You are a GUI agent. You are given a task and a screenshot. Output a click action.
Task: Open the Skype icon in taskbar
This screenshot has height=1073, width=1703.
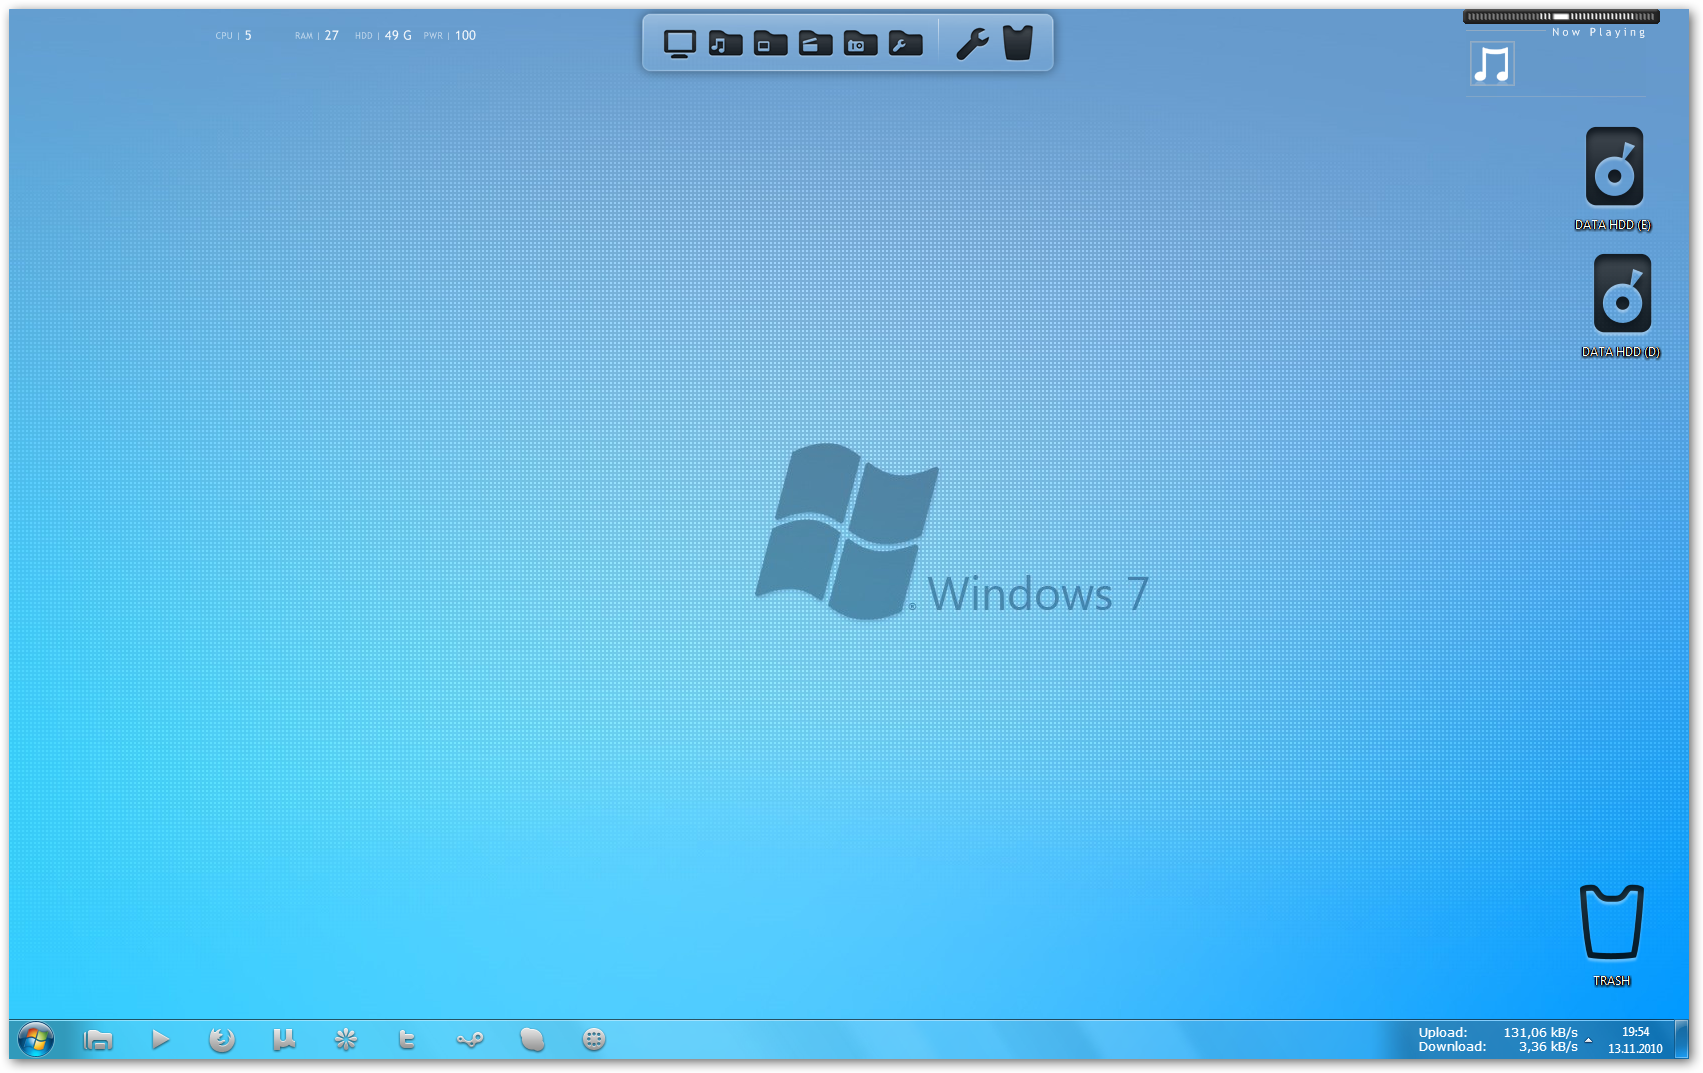coord(532,1040)
